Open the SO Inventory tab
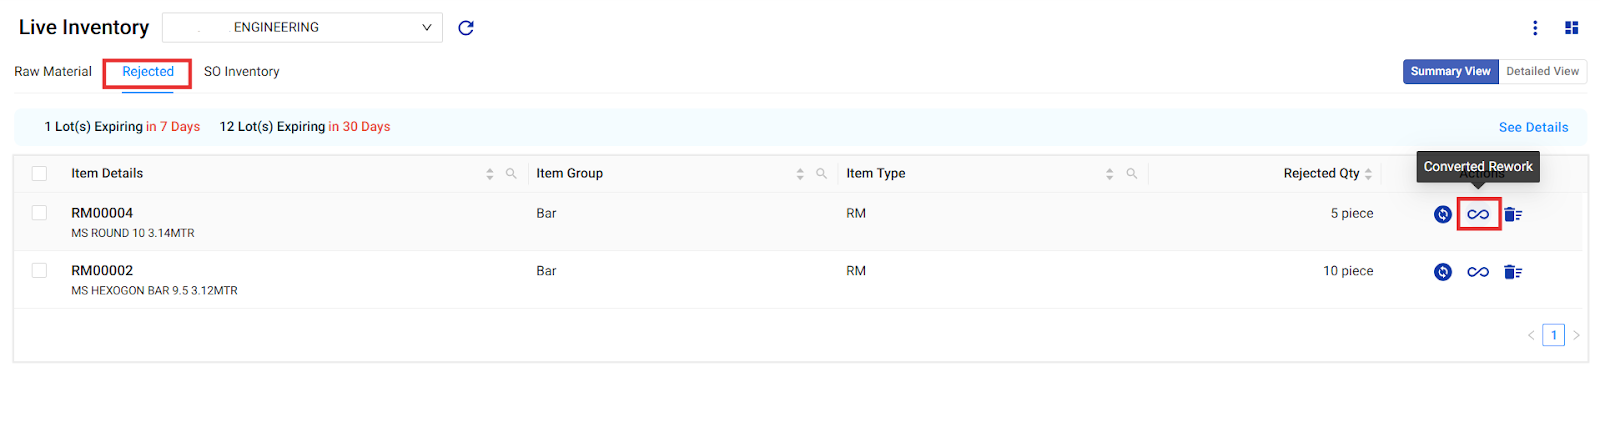 coord(241,72)
